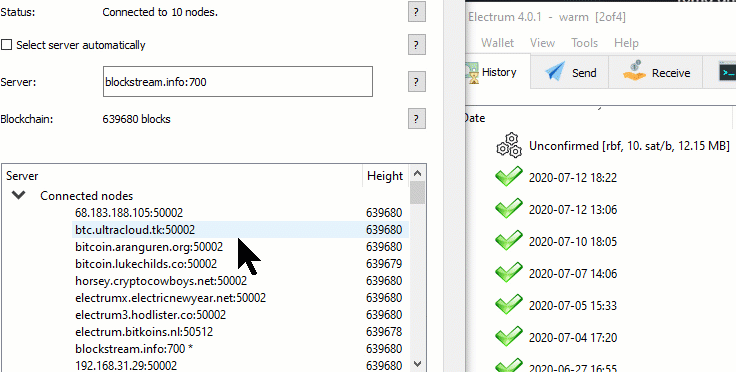This screenshot has width=736, height=372.
Task: Enable Select server automatically checkbox
Action: tap(7, 45)
